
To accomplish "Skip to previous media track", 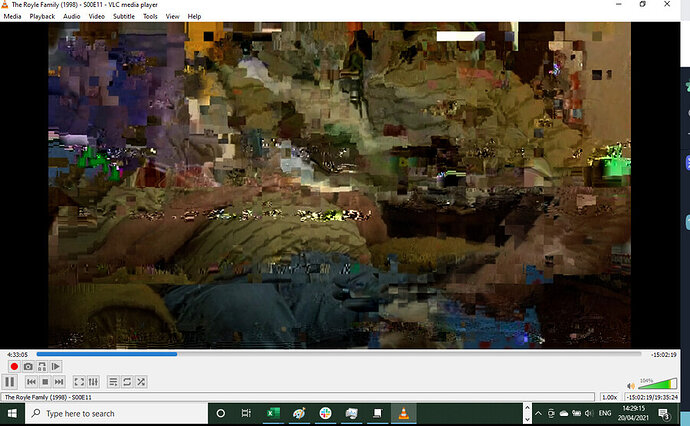I will pyautogui.click(x=31, y=382).
